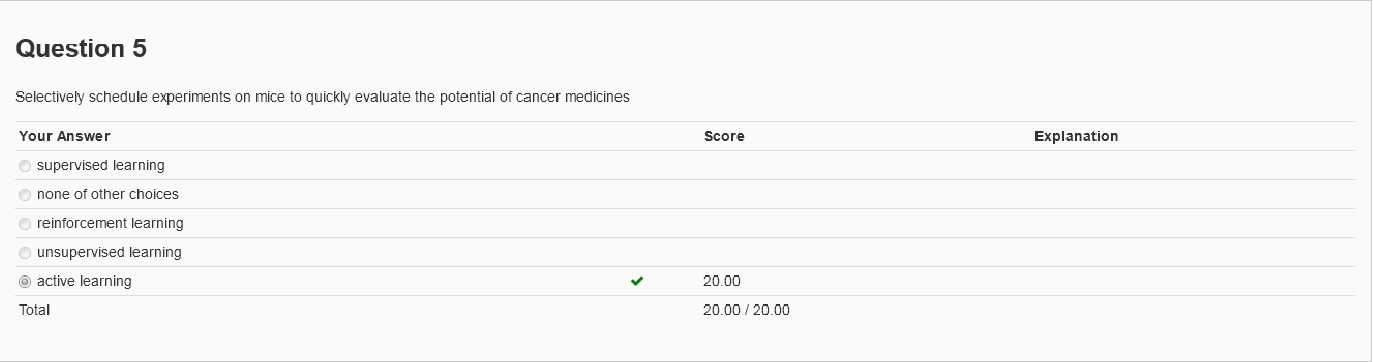Pick the unsupervised learning radio button
The width and height of the screenshot is (1373, 362).
(25, 253)
